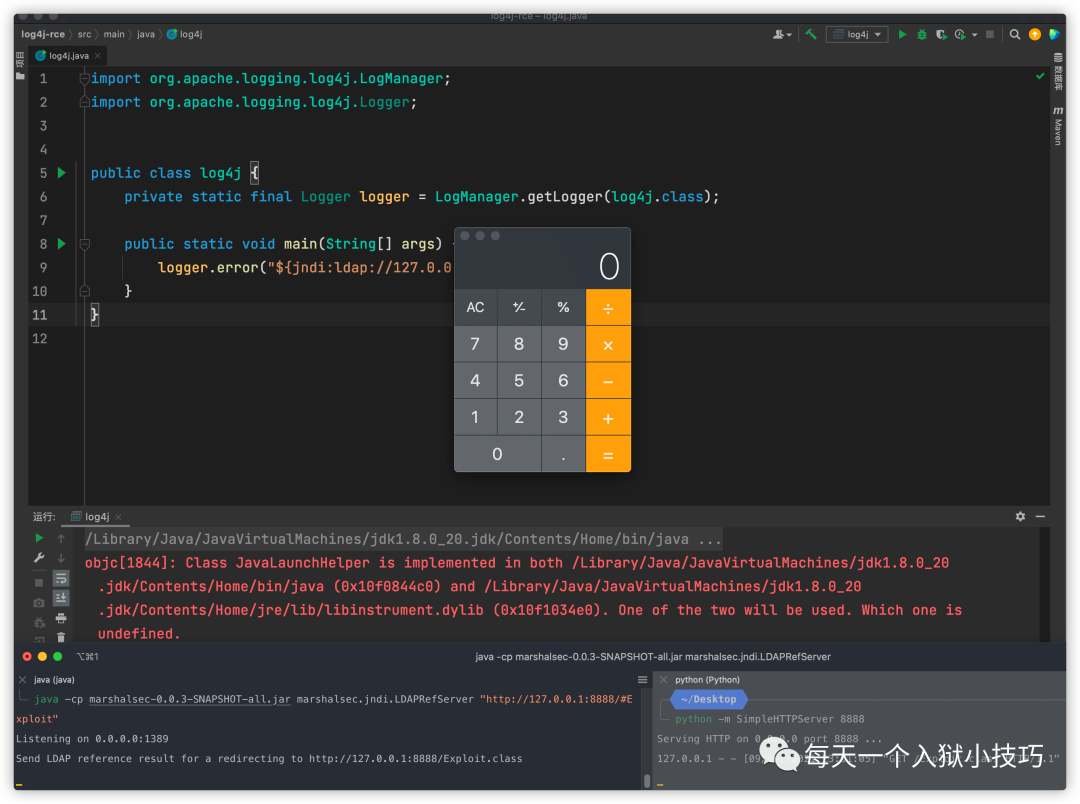Click the Calculator percent key
The height and width of the screenshot is (804, 1080).
pos(563,307)
